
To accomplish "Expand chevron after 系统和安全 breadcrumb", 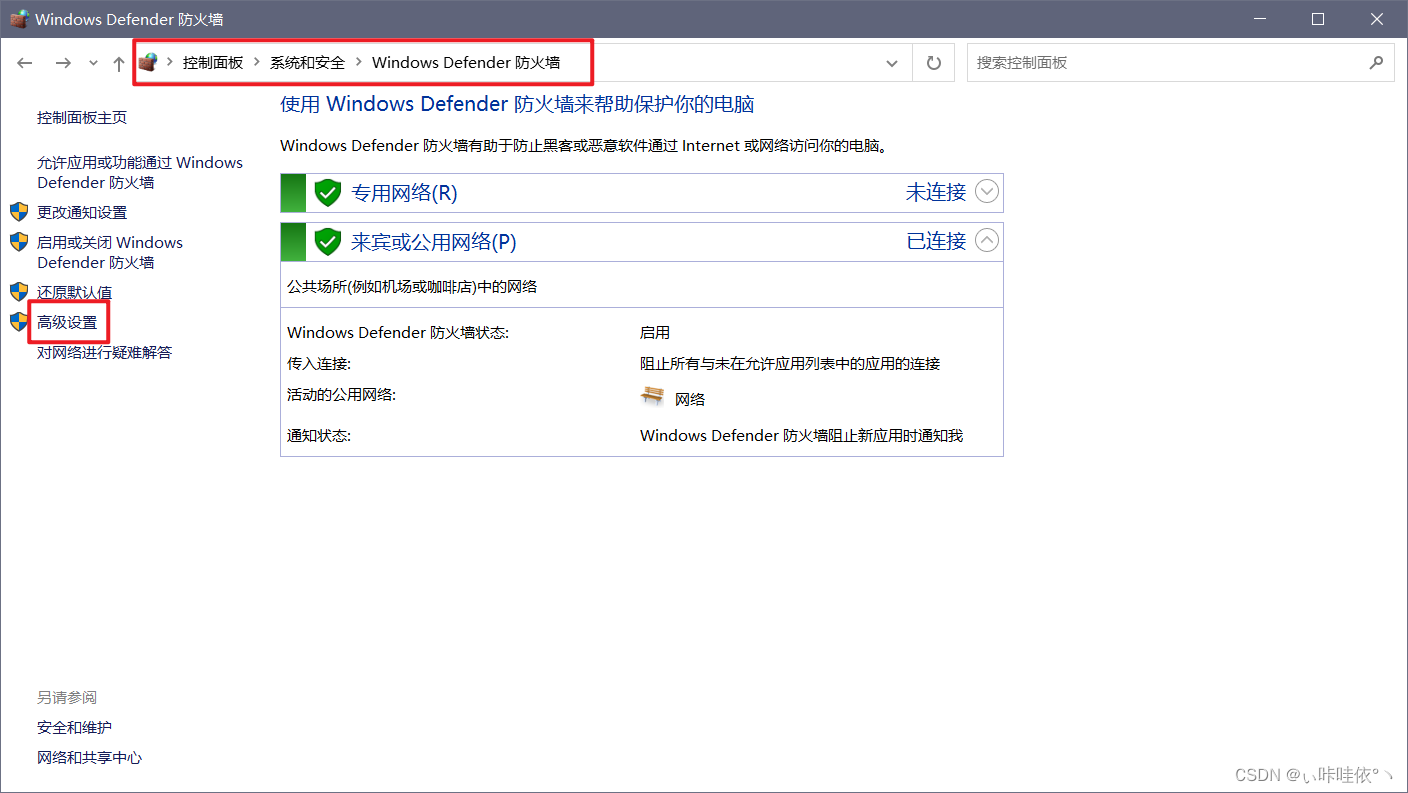I will coord(359,62).
